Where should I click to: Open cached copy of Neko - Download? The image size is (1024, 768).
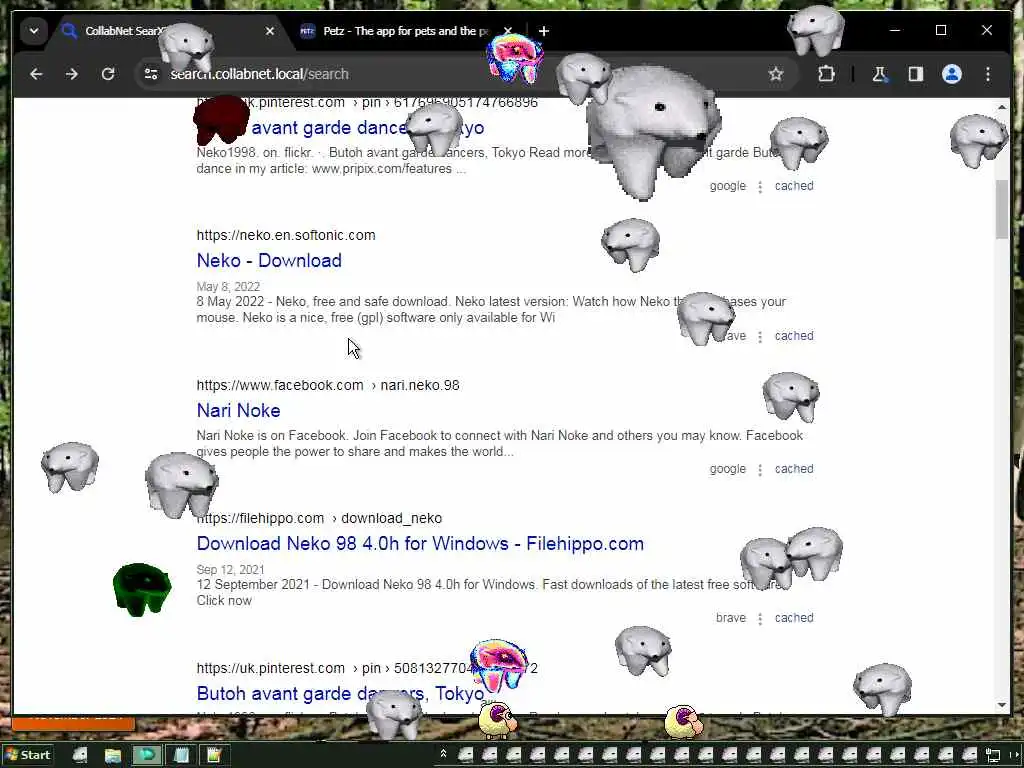794,336
